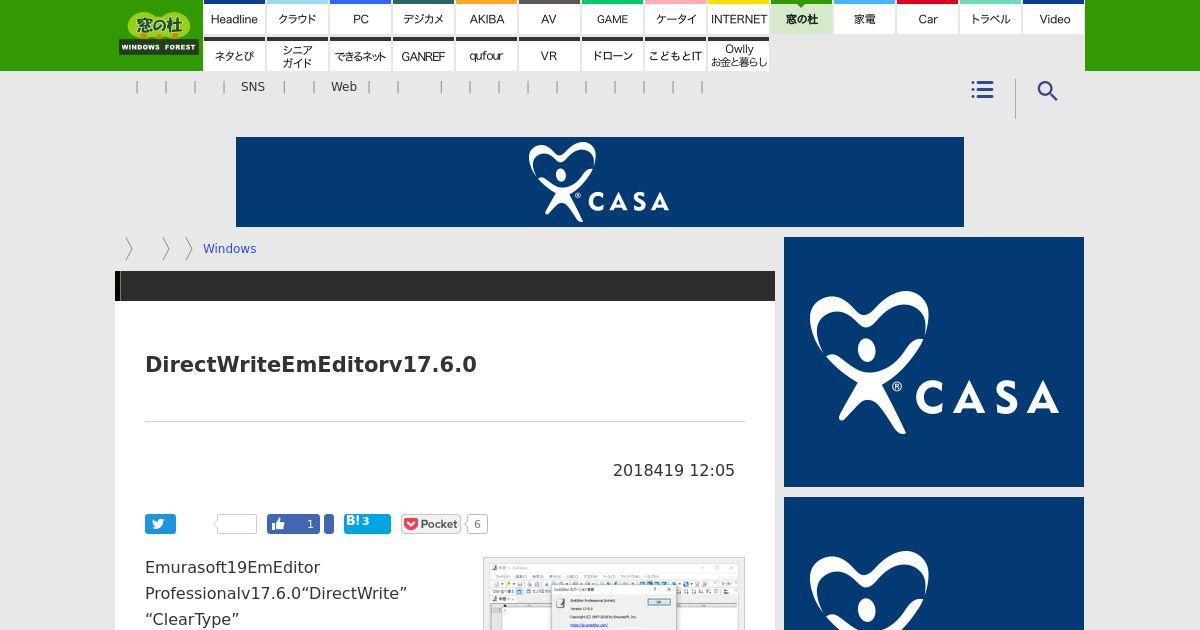Go to the こどもとIT tab
The image size is (1200, 630).
(675, 55)
